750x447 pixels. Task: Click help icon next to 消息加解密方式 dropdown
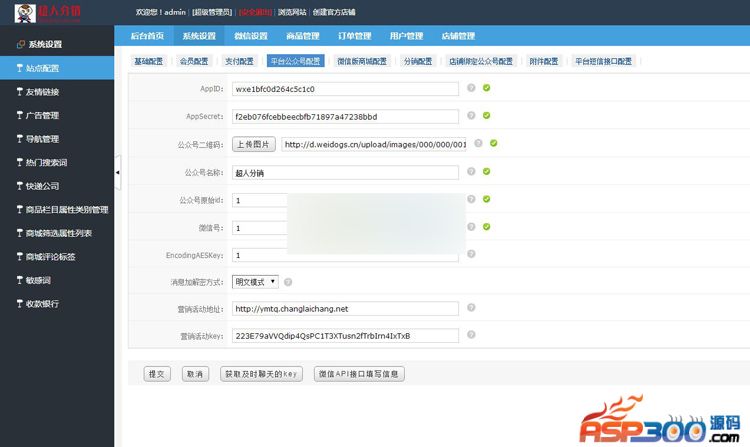(x=288, y=282)
